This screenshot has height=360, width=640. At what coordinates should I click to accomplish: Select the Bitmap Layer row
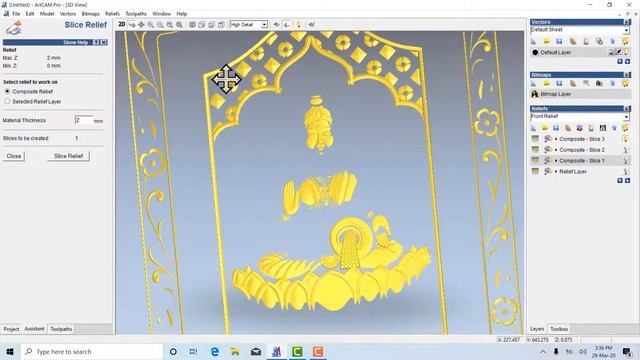tap(580, 94)
